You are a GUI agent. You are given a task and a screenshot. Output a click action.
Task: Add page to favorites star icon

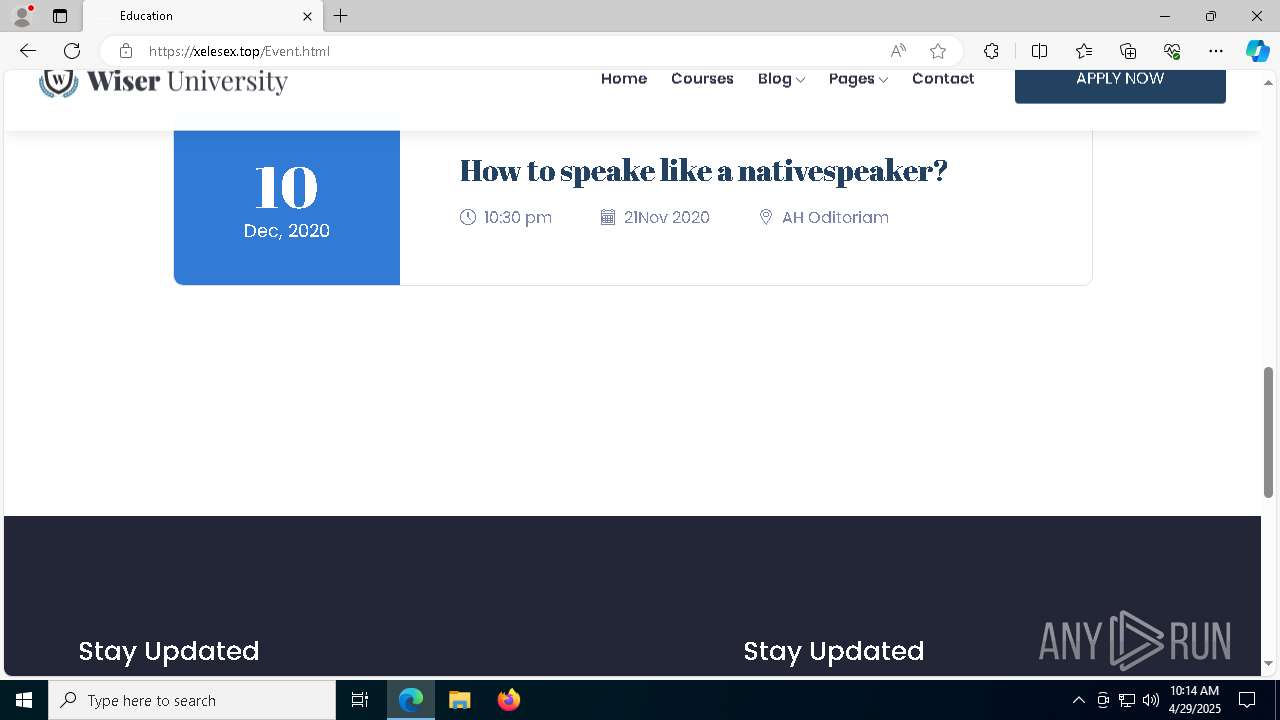[938, 51]
